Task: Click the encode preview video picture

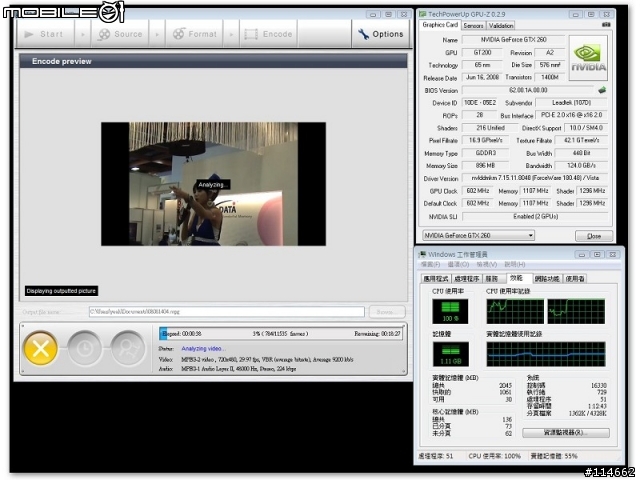Action: pyautogui.click(x=213, y=184)
